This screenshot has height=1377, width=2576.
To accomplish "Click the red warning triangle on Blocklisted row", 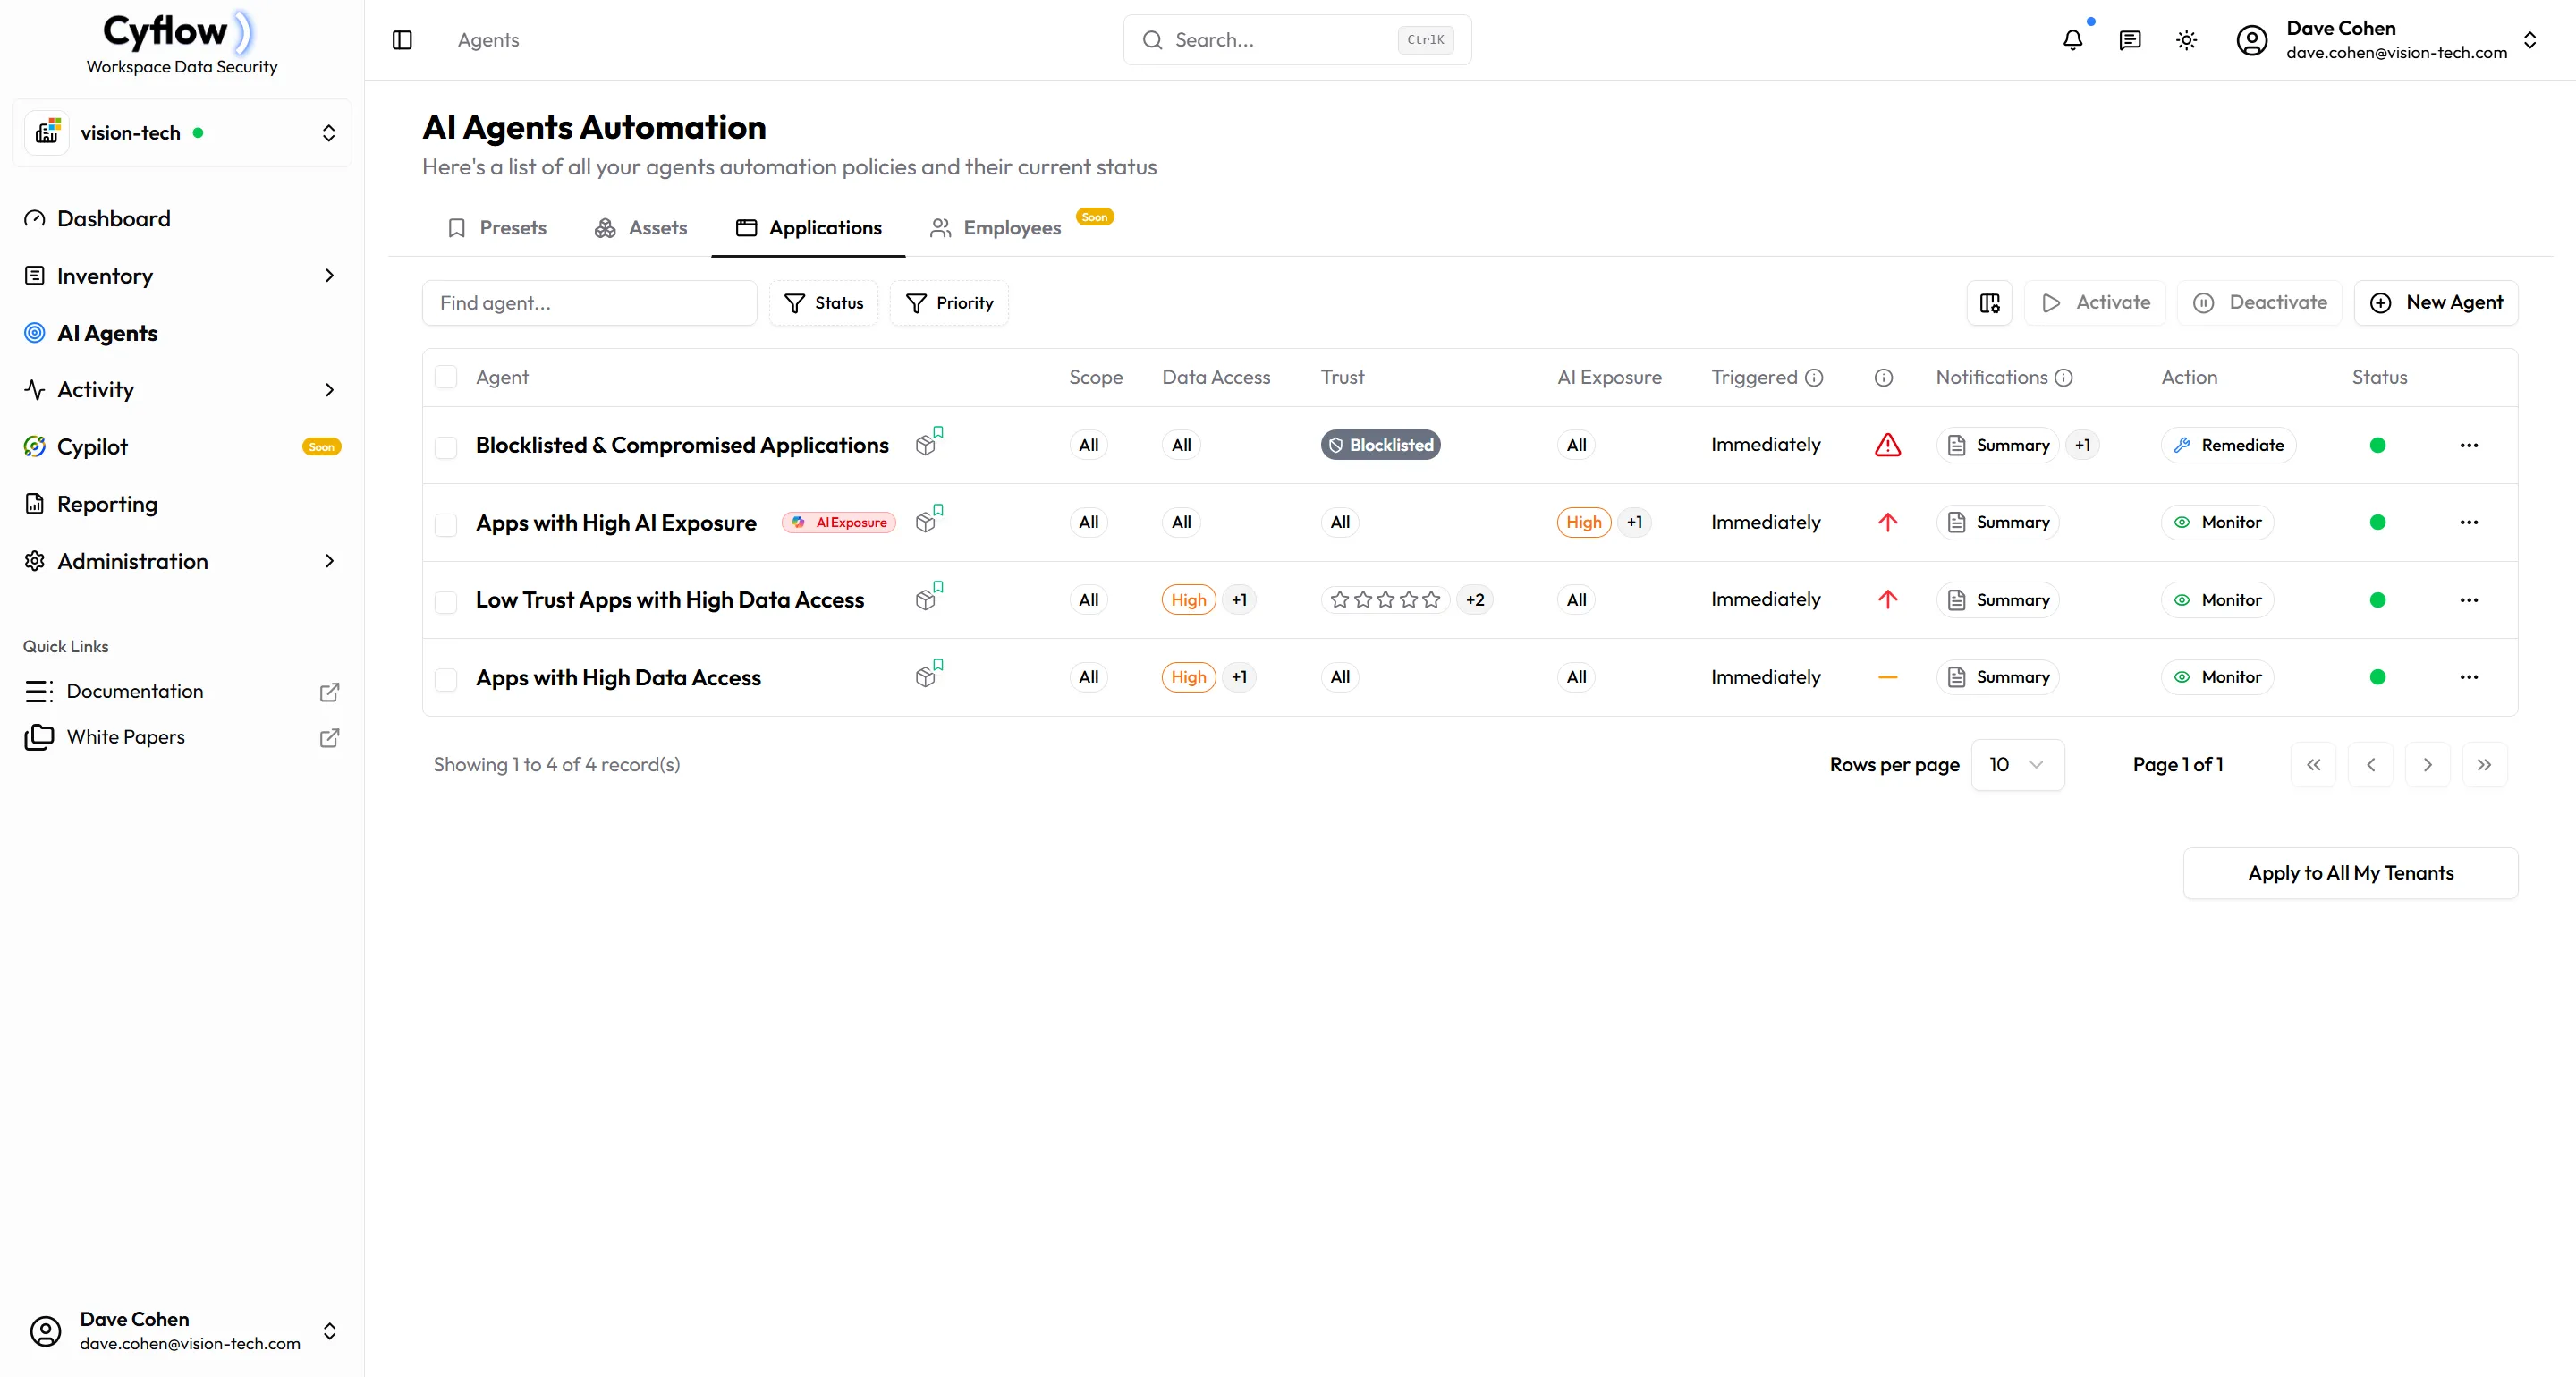I will 1888,445.
